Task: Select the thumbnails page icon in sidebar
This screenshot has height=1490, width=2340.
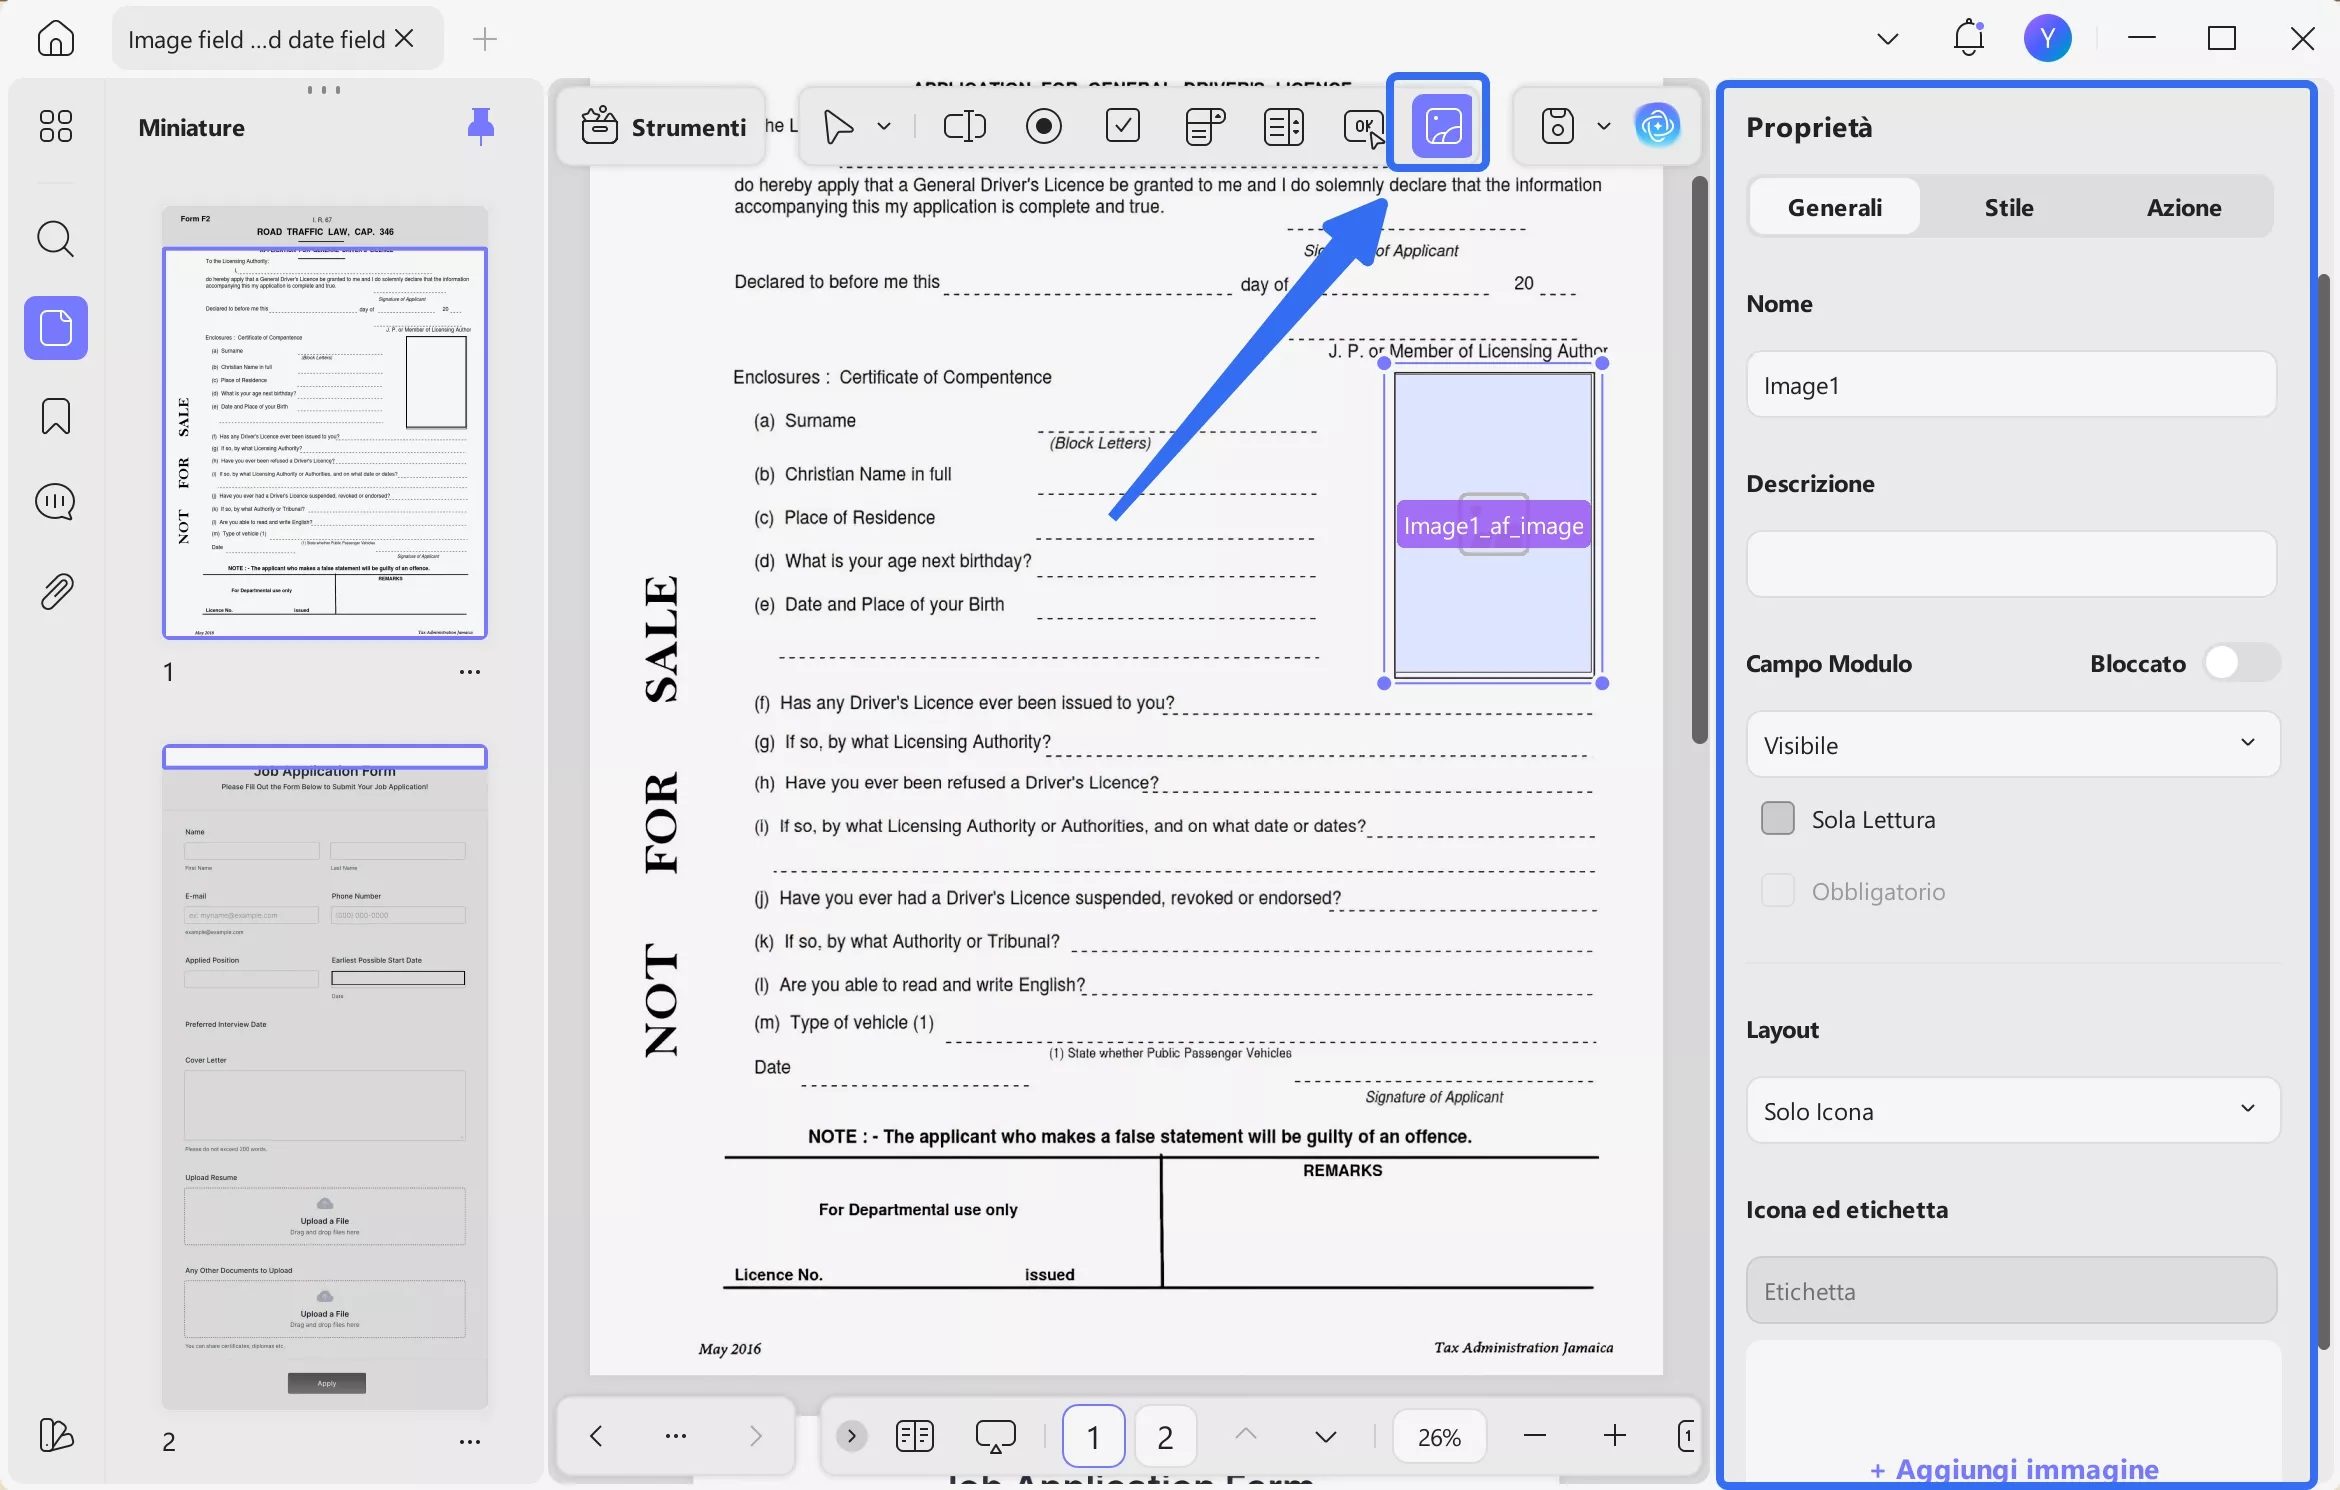Action: [x=55, y=328]
